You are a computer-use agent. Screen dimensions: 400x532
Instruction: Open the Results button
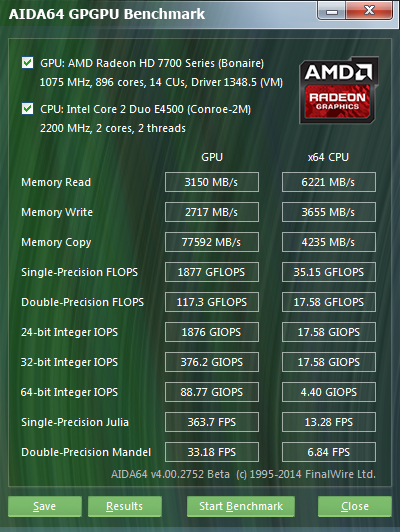pos(125,506)
